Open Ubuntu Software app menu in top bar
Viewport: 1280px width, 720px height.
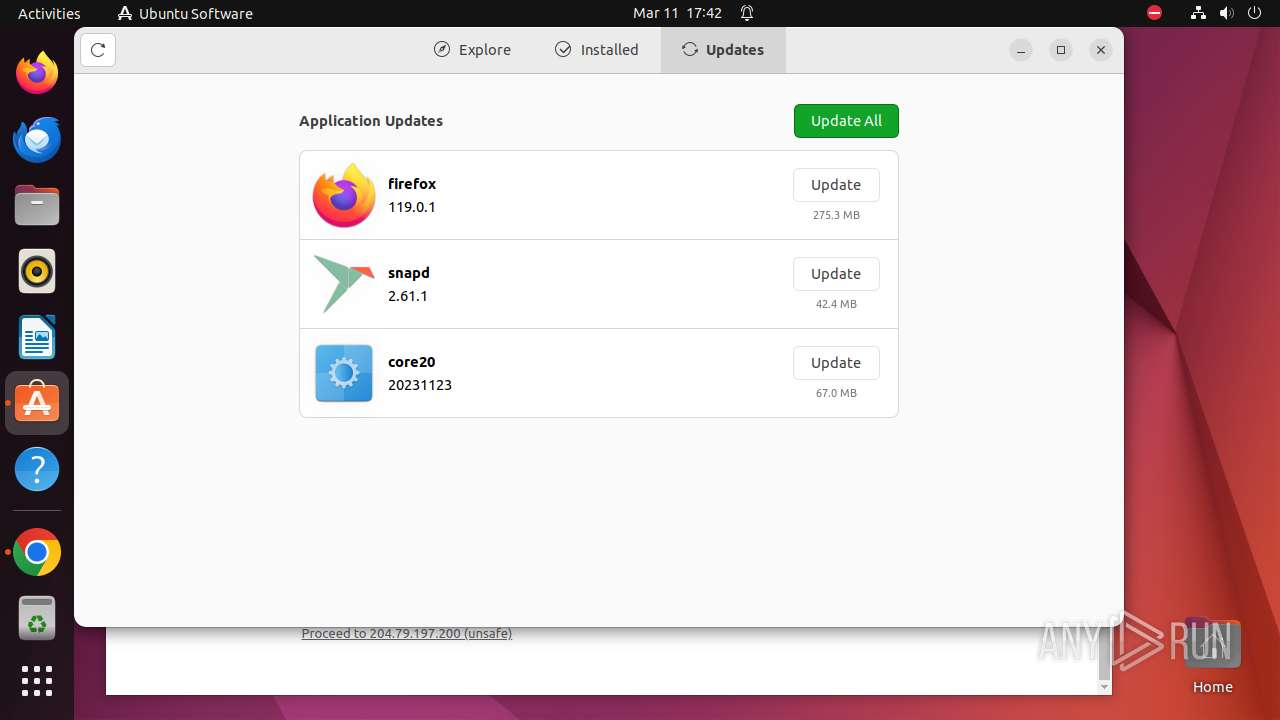click(x=185, y=13)
